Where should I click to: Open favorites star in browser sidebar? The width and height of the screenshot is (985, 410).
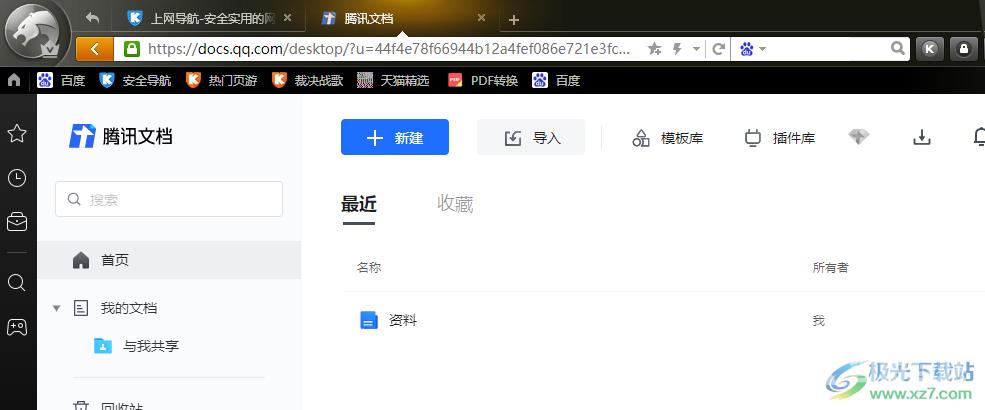(x=17, y=133)
